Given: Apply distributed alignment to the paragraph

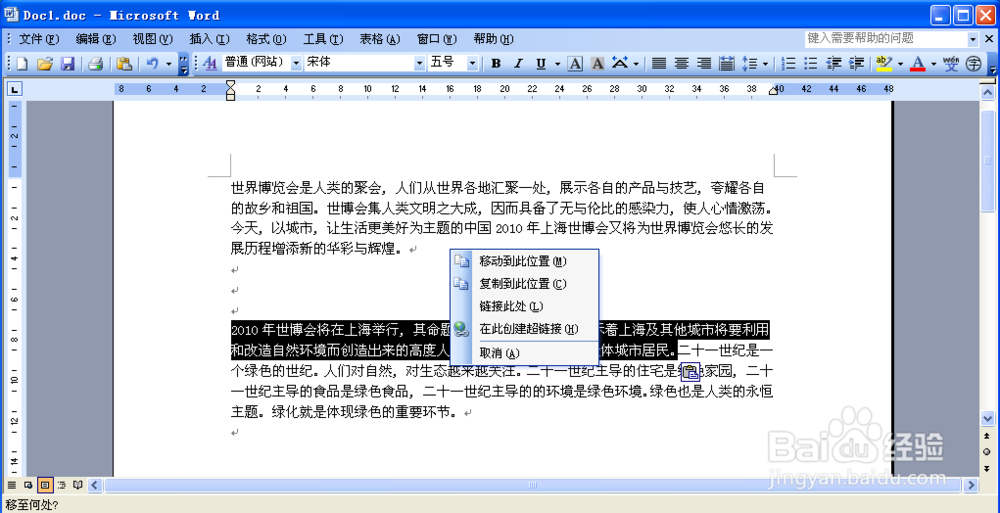Looking at the screenshot, I should 726,64.
